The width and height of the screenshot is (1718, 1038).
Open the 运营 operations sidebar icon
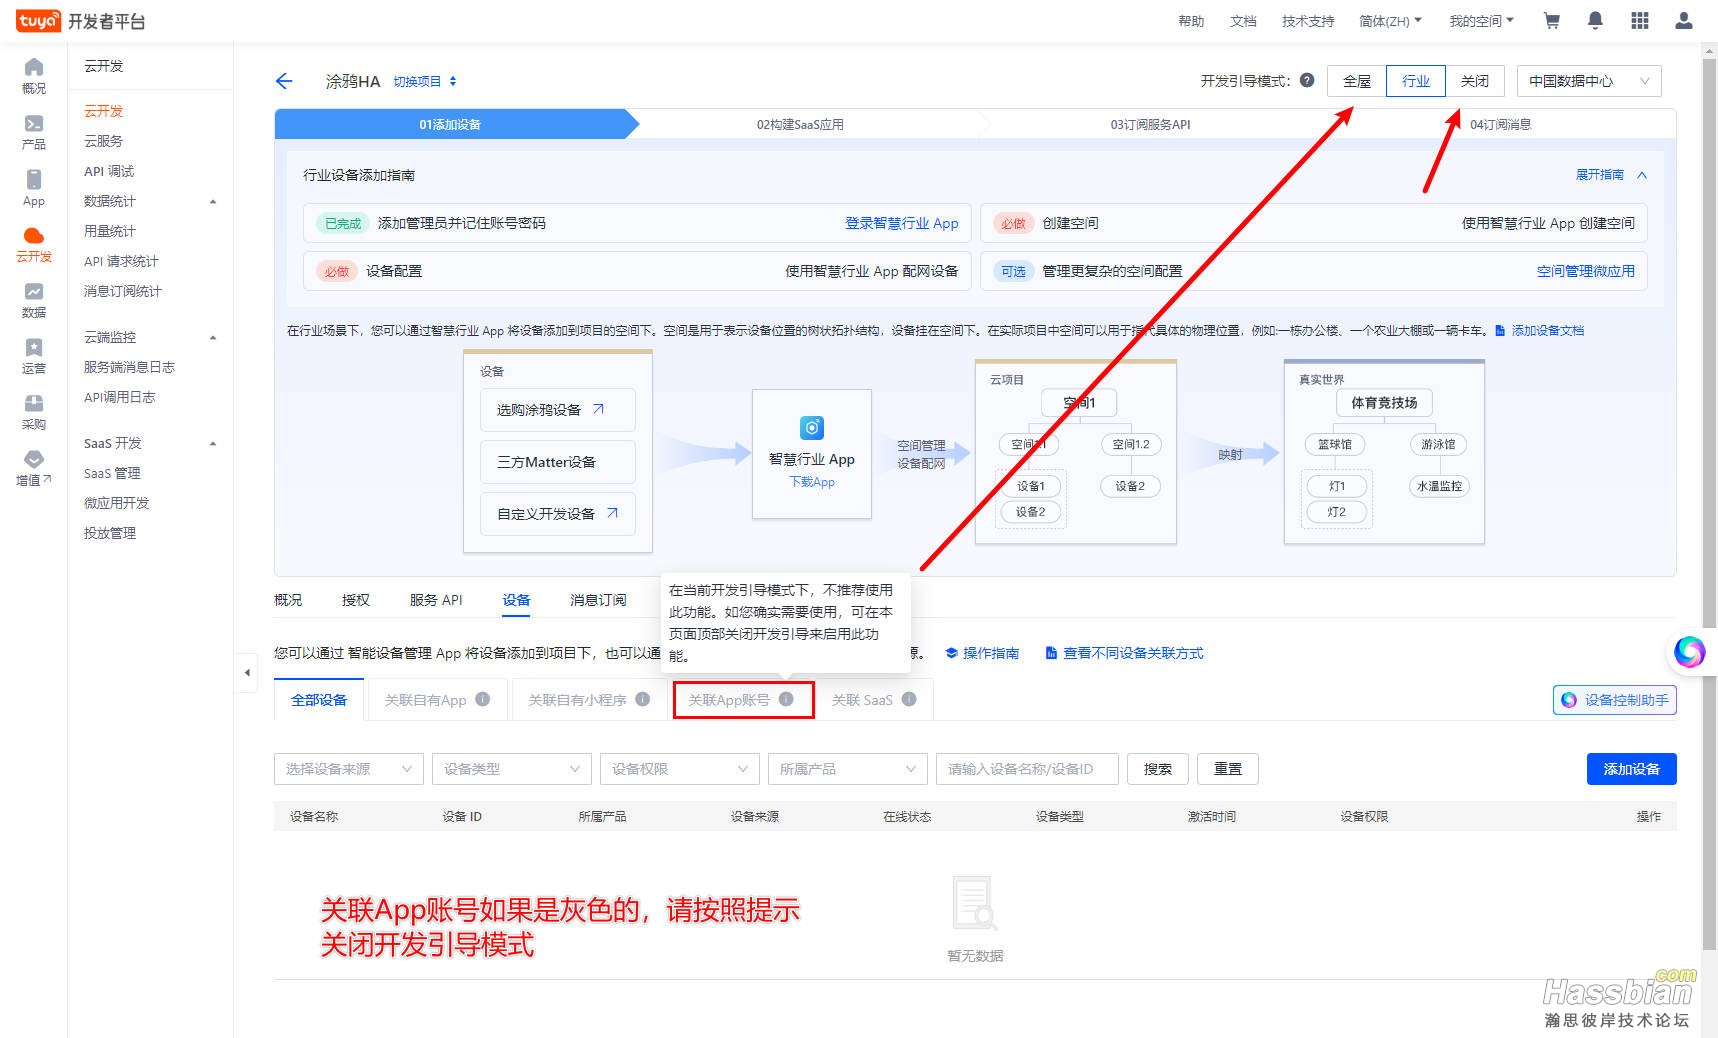pos(34,356)
